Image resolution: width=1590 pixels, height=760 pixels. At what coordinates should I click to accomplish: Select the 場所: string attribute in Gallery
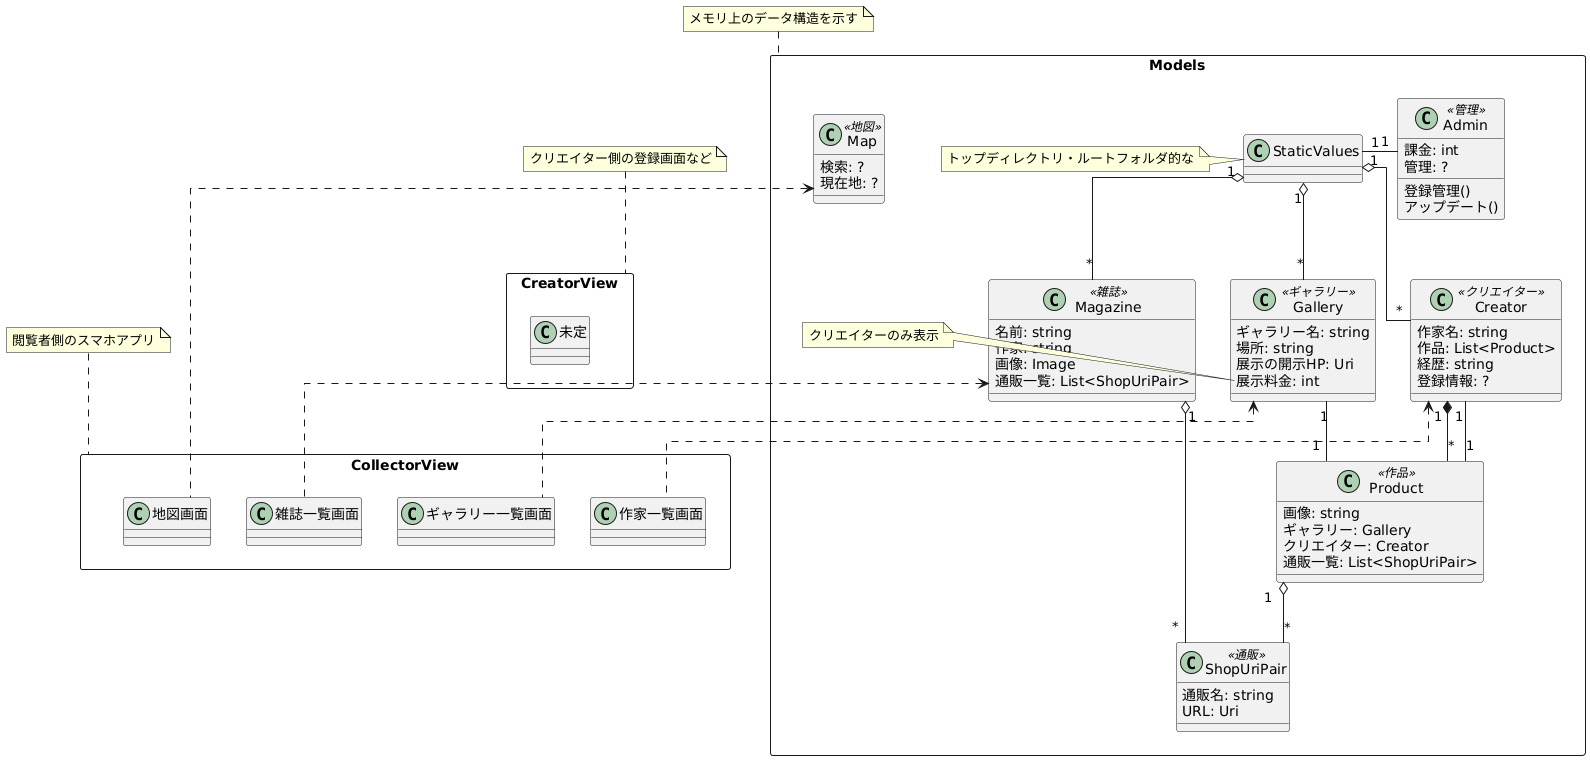pyautogui.click(x=1274, y=348)
